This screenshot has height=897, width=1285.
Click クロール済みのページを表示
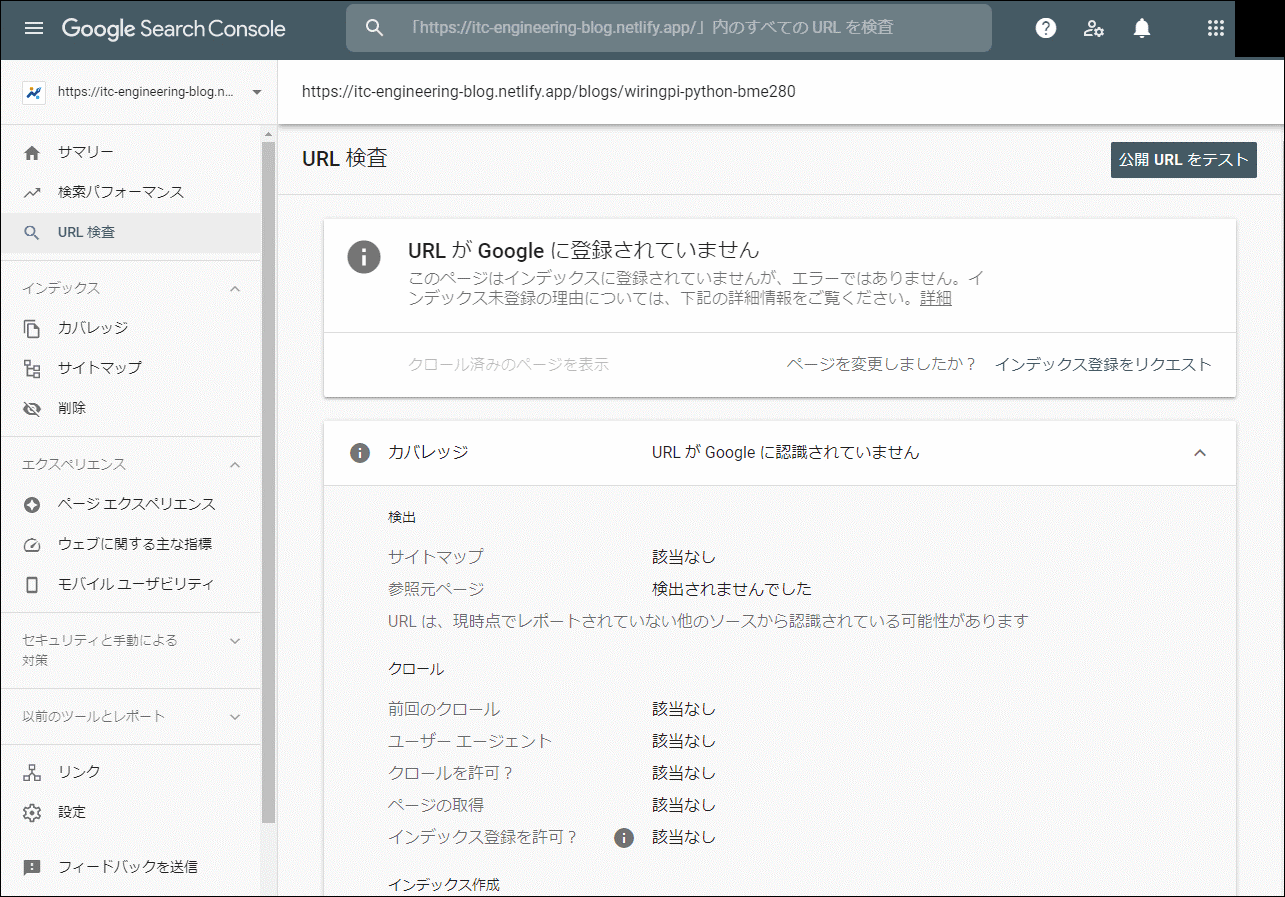[x=508, y=364]
